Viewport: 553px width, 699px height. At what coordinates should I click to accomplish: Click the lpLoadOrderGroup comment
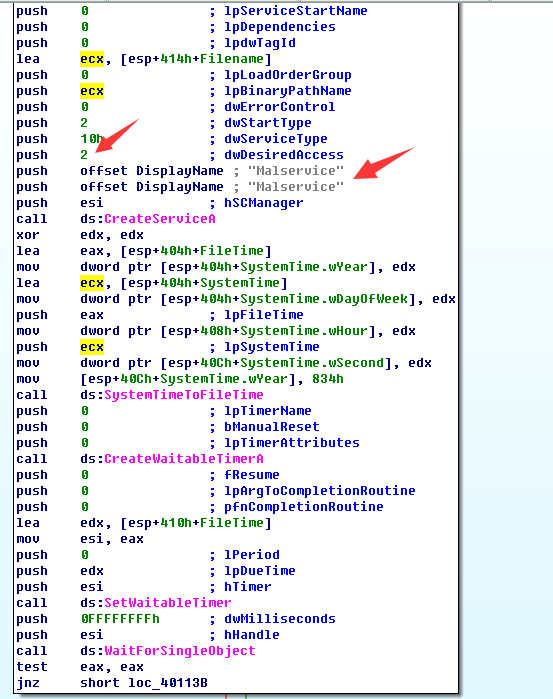coord(288,75)
